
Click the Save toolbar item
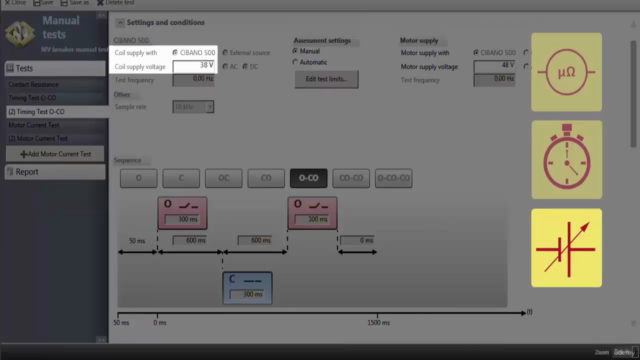point(43,3)
